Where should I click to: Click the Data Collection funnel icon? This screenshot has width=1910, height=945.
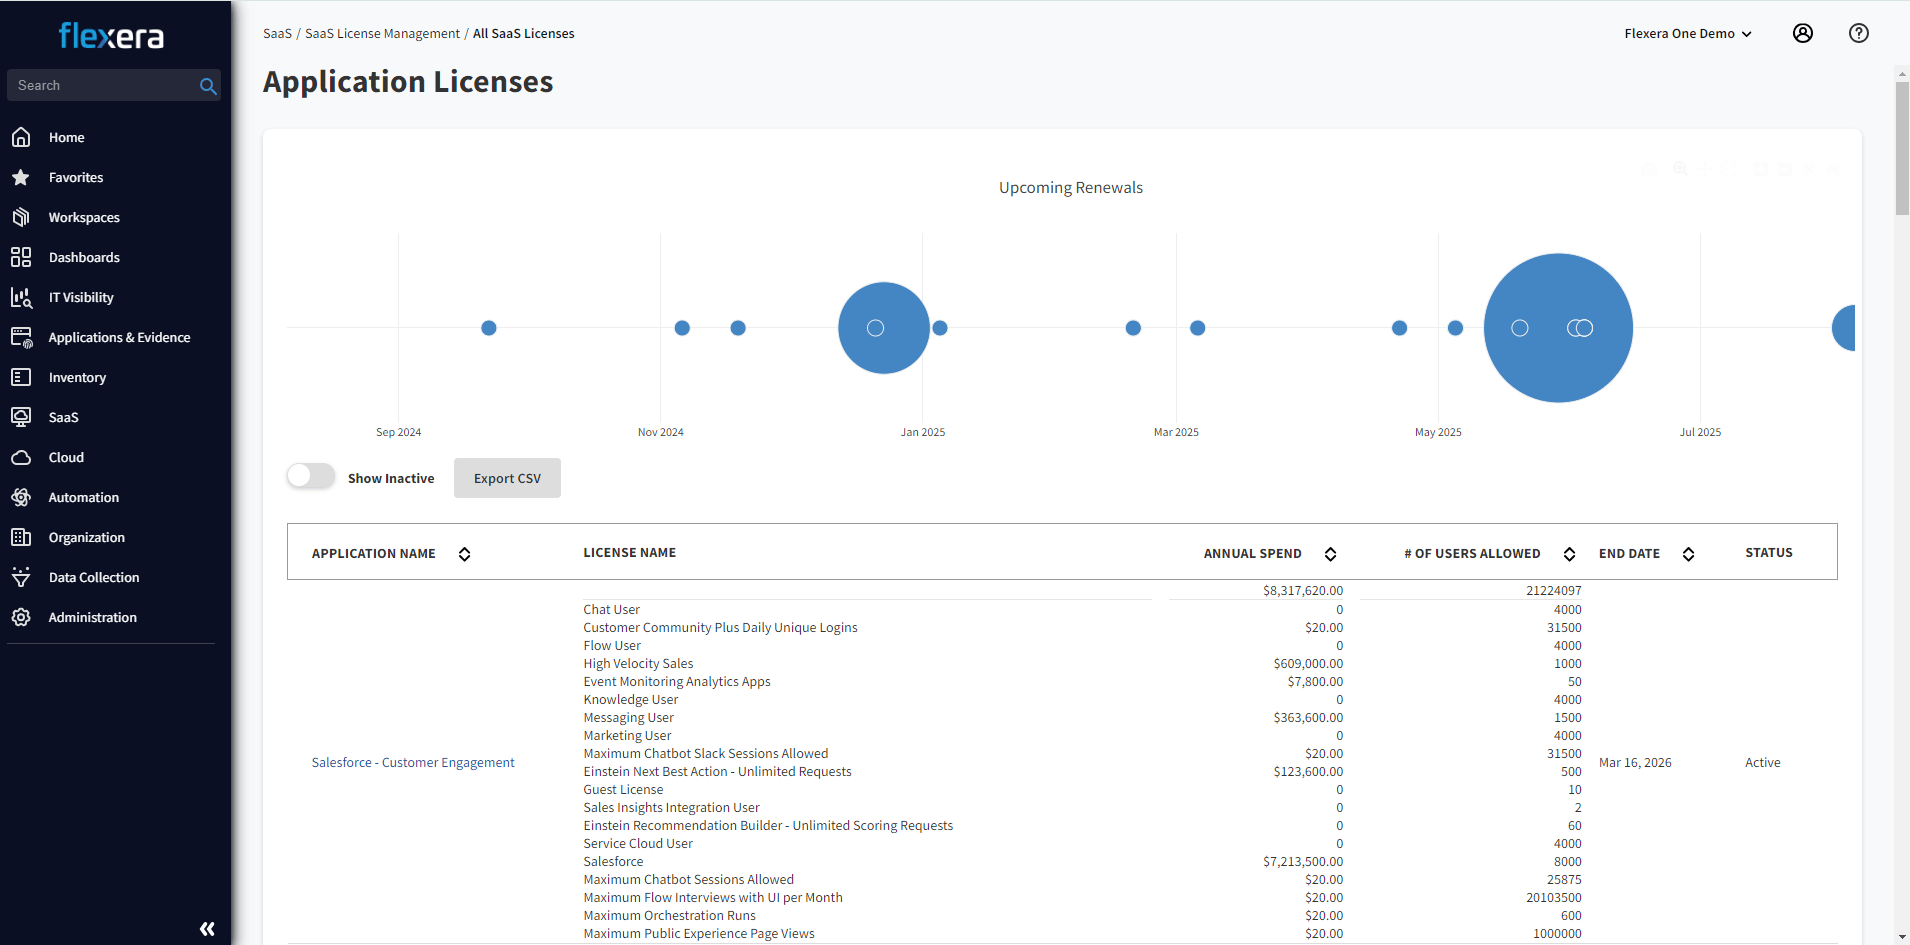coord(21,577)
